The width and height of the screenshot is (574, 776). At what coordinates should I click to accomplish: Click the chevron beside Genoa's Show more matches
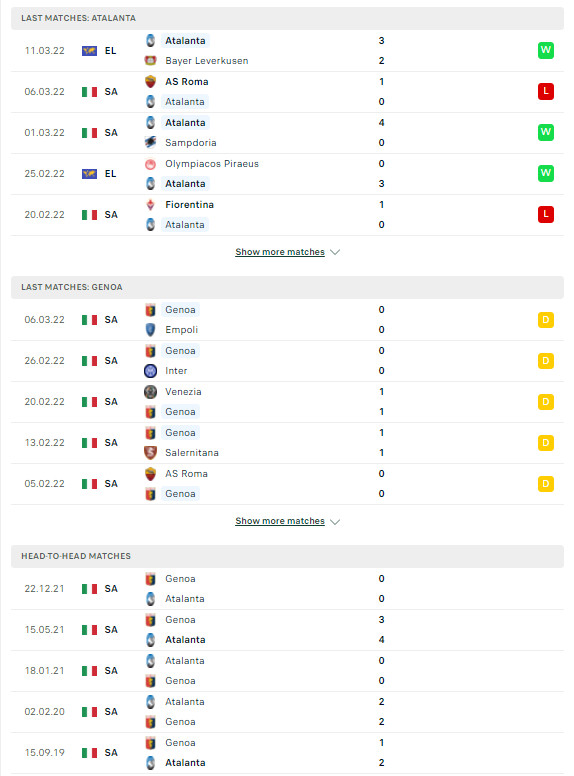(335, 522)
